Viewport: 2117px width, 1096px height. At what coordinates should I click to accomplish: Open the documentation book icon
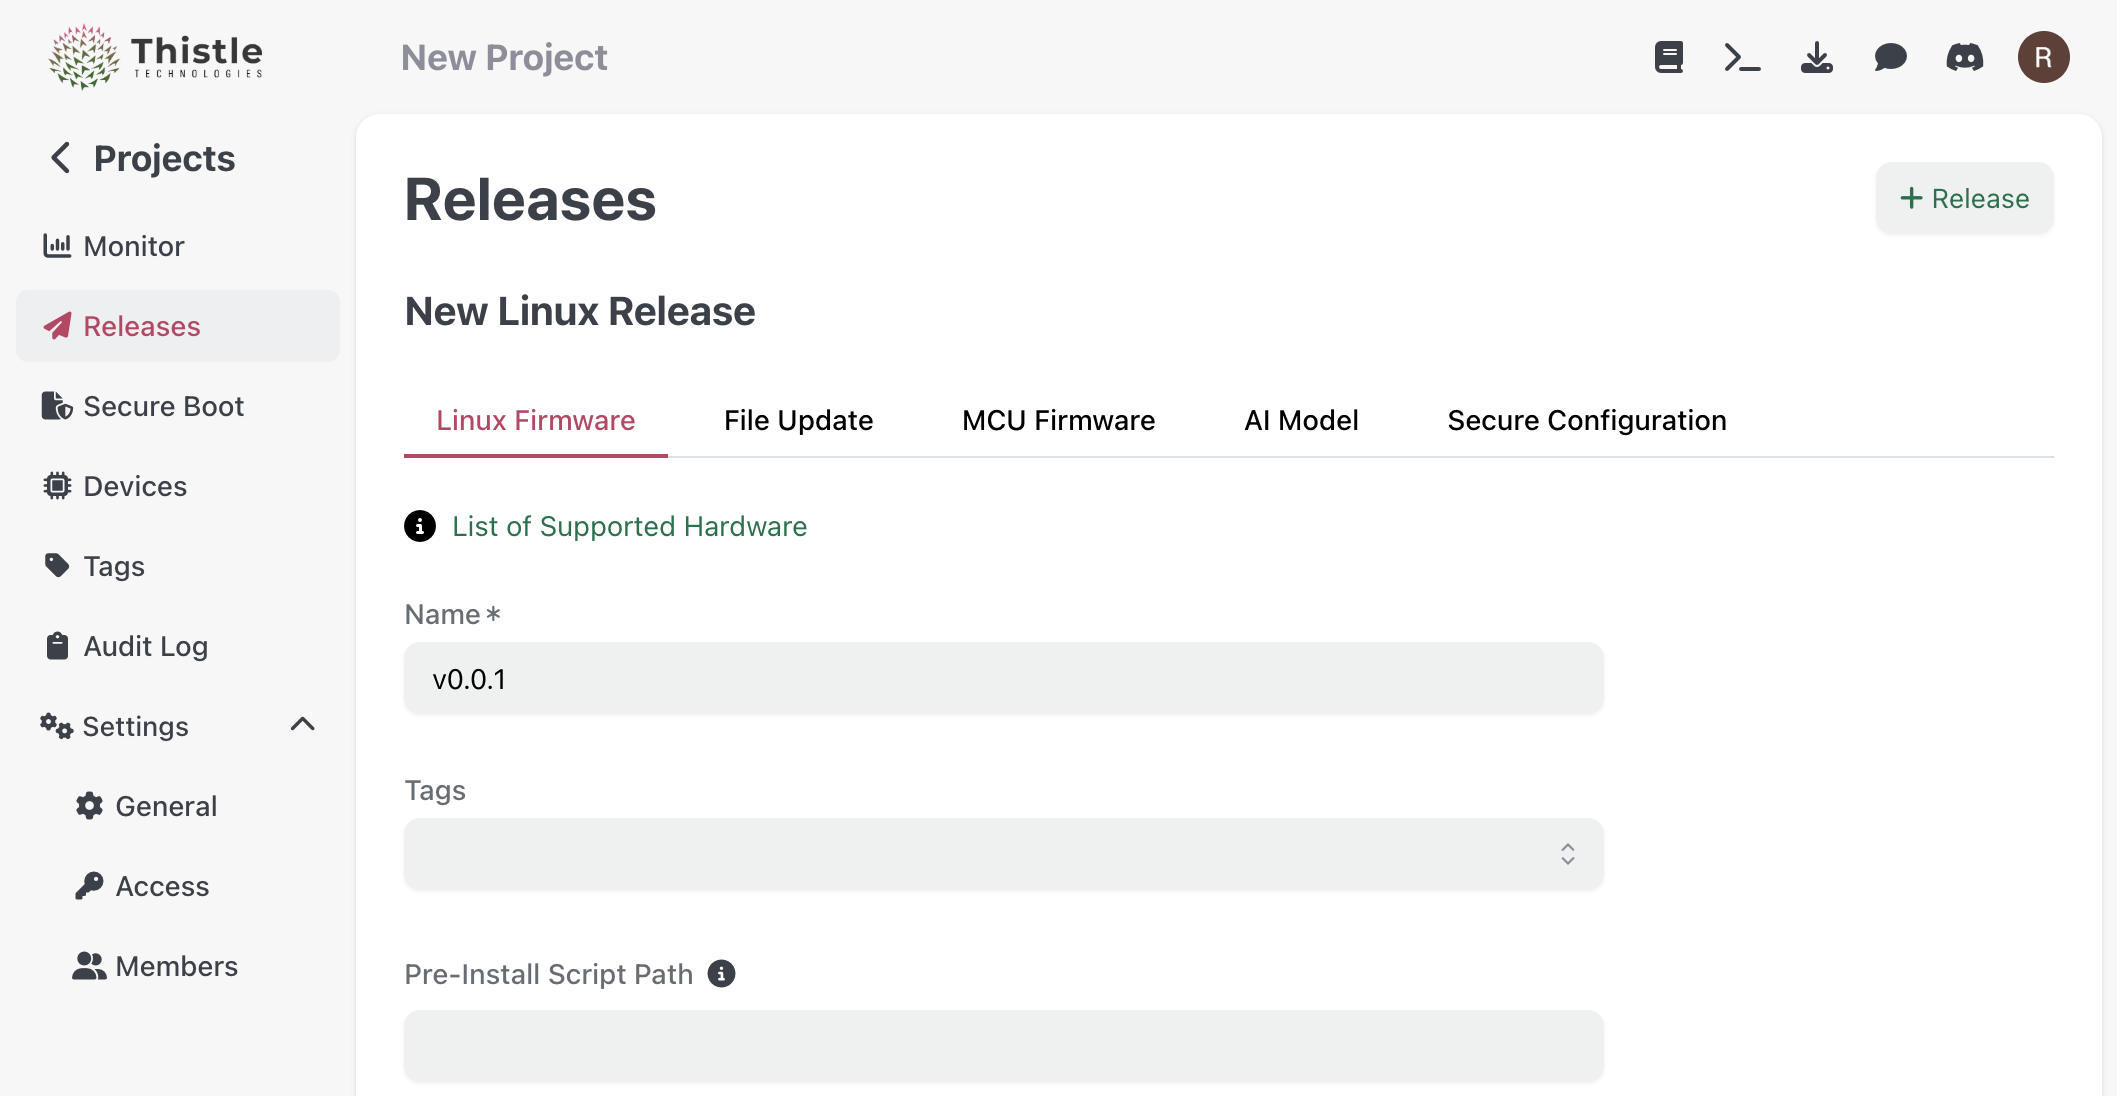[1667, 57]
